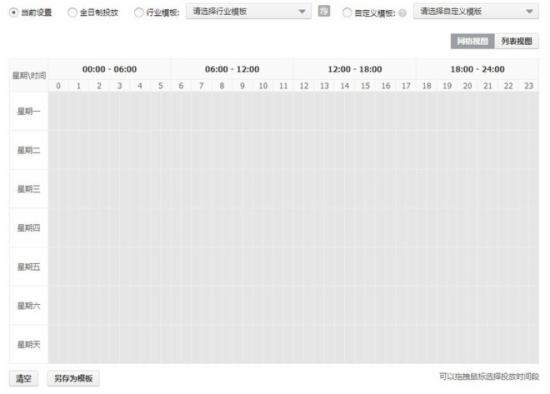Click the 12:00 - 18:00 time range header
Image resolution: width=550 pixels, height=394 pixels.
point(355,69)
